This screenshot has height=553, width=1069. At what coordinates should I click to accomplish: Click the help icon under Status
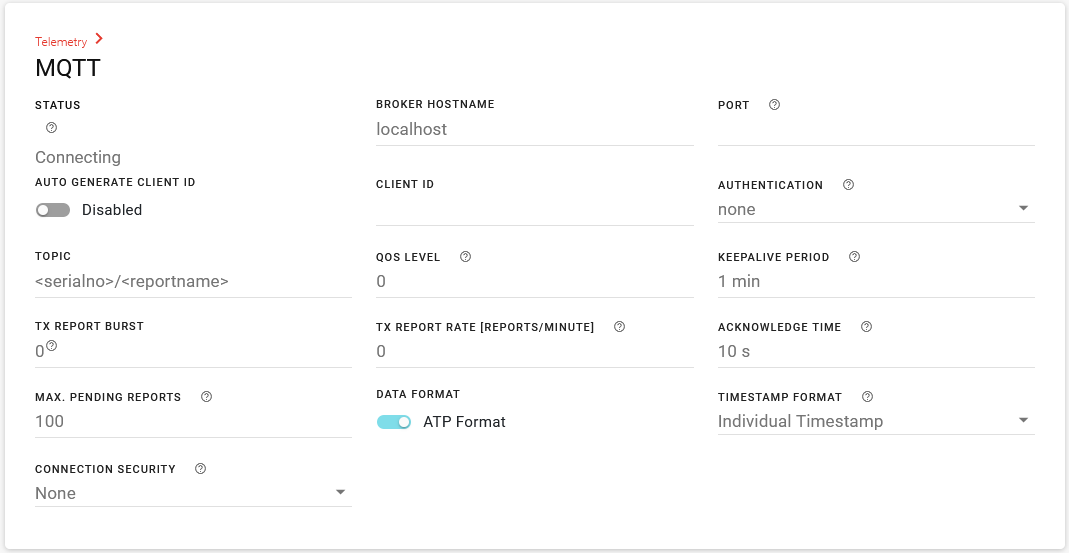pyautogui.click(x=52, y=128)
